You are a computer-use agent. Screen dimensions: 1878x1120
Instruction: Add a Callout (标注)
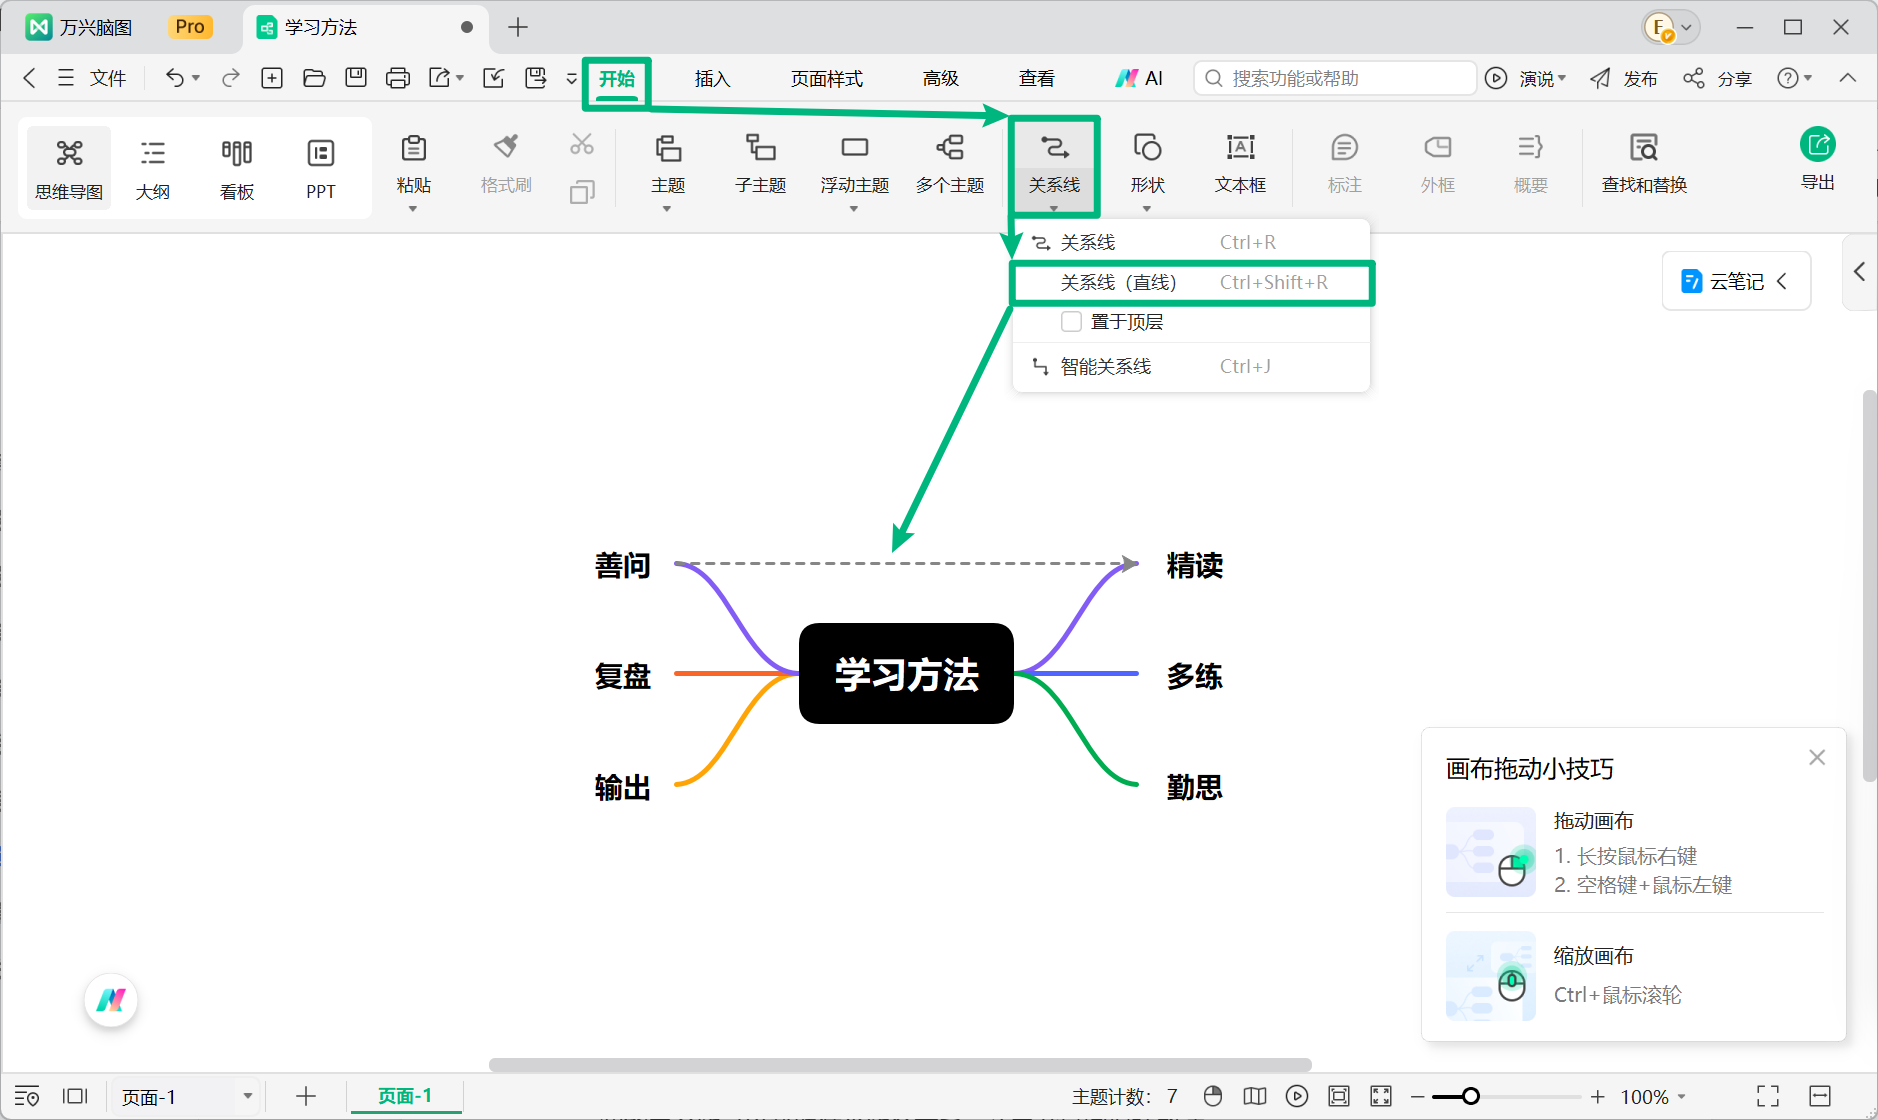[x=1345, y=164]
